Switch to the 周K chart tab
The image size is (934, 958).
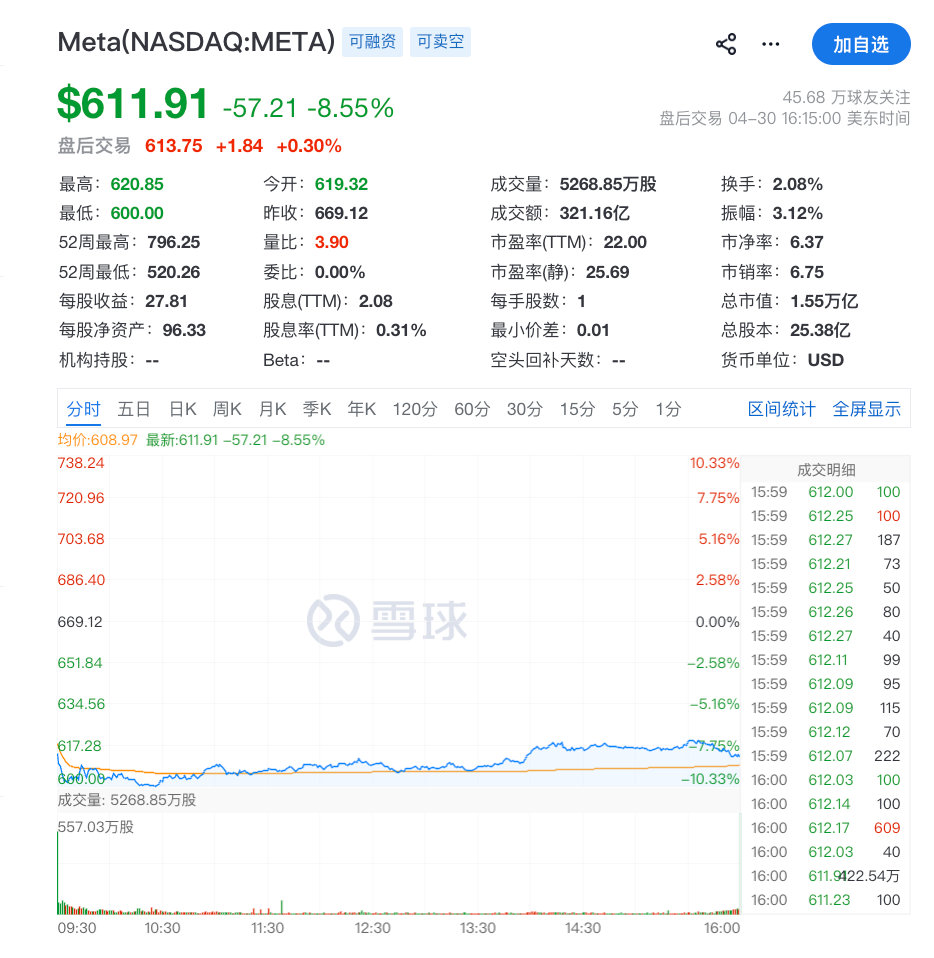point(227,409)
